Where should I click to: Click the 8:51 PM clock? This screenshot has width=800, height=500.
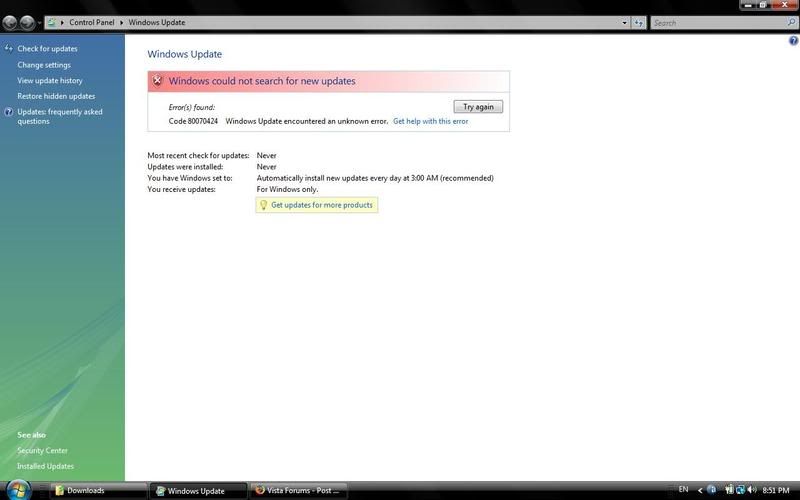coord(776,490)
